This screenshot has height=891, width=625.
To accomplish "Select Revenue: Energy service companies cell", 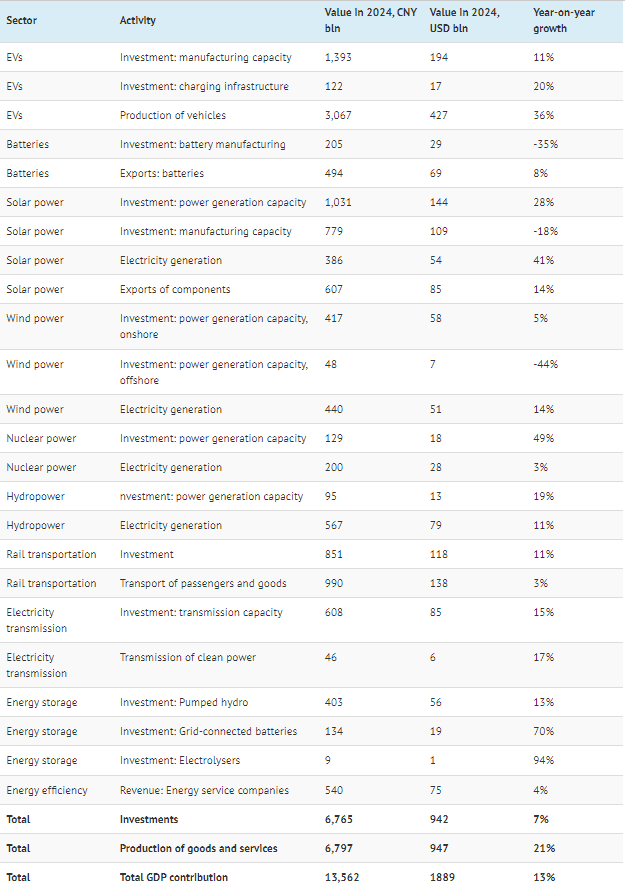I will (x=204, y=790).
